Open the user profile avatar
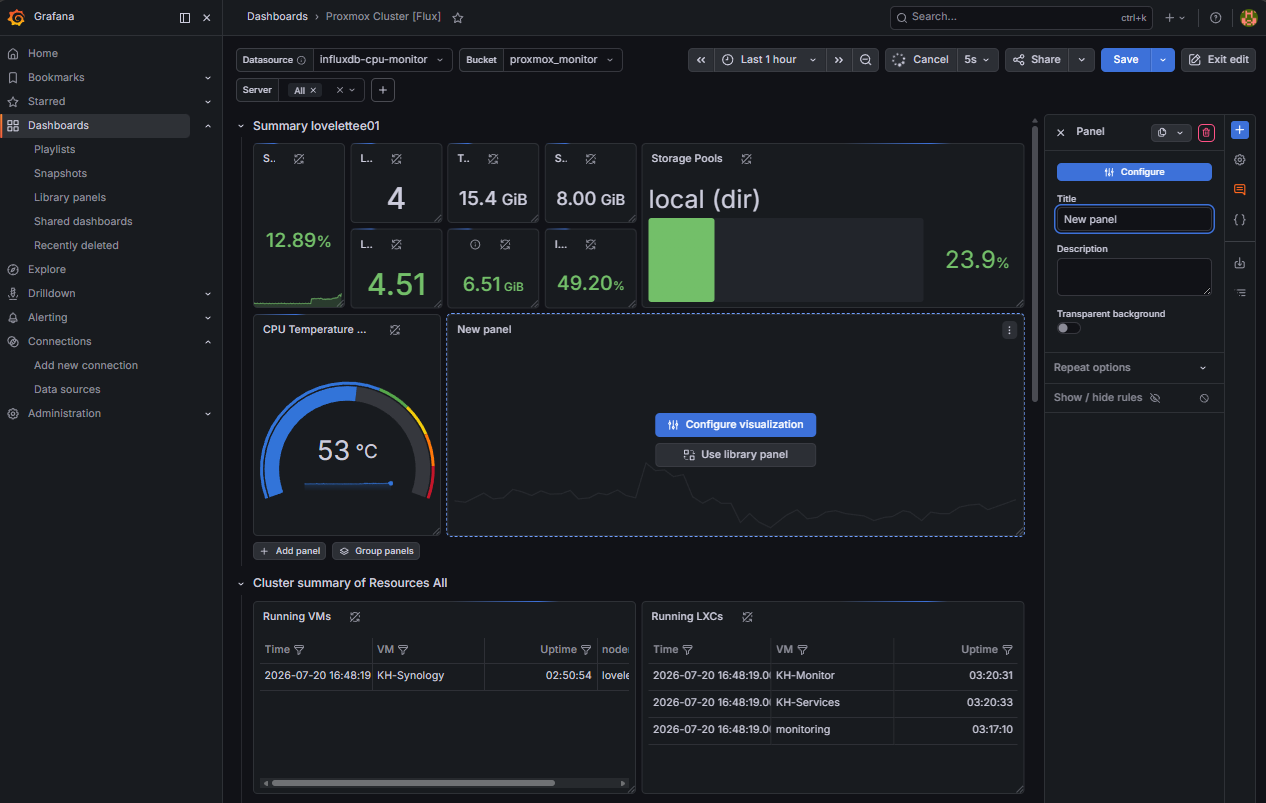 coord(1249,18)
